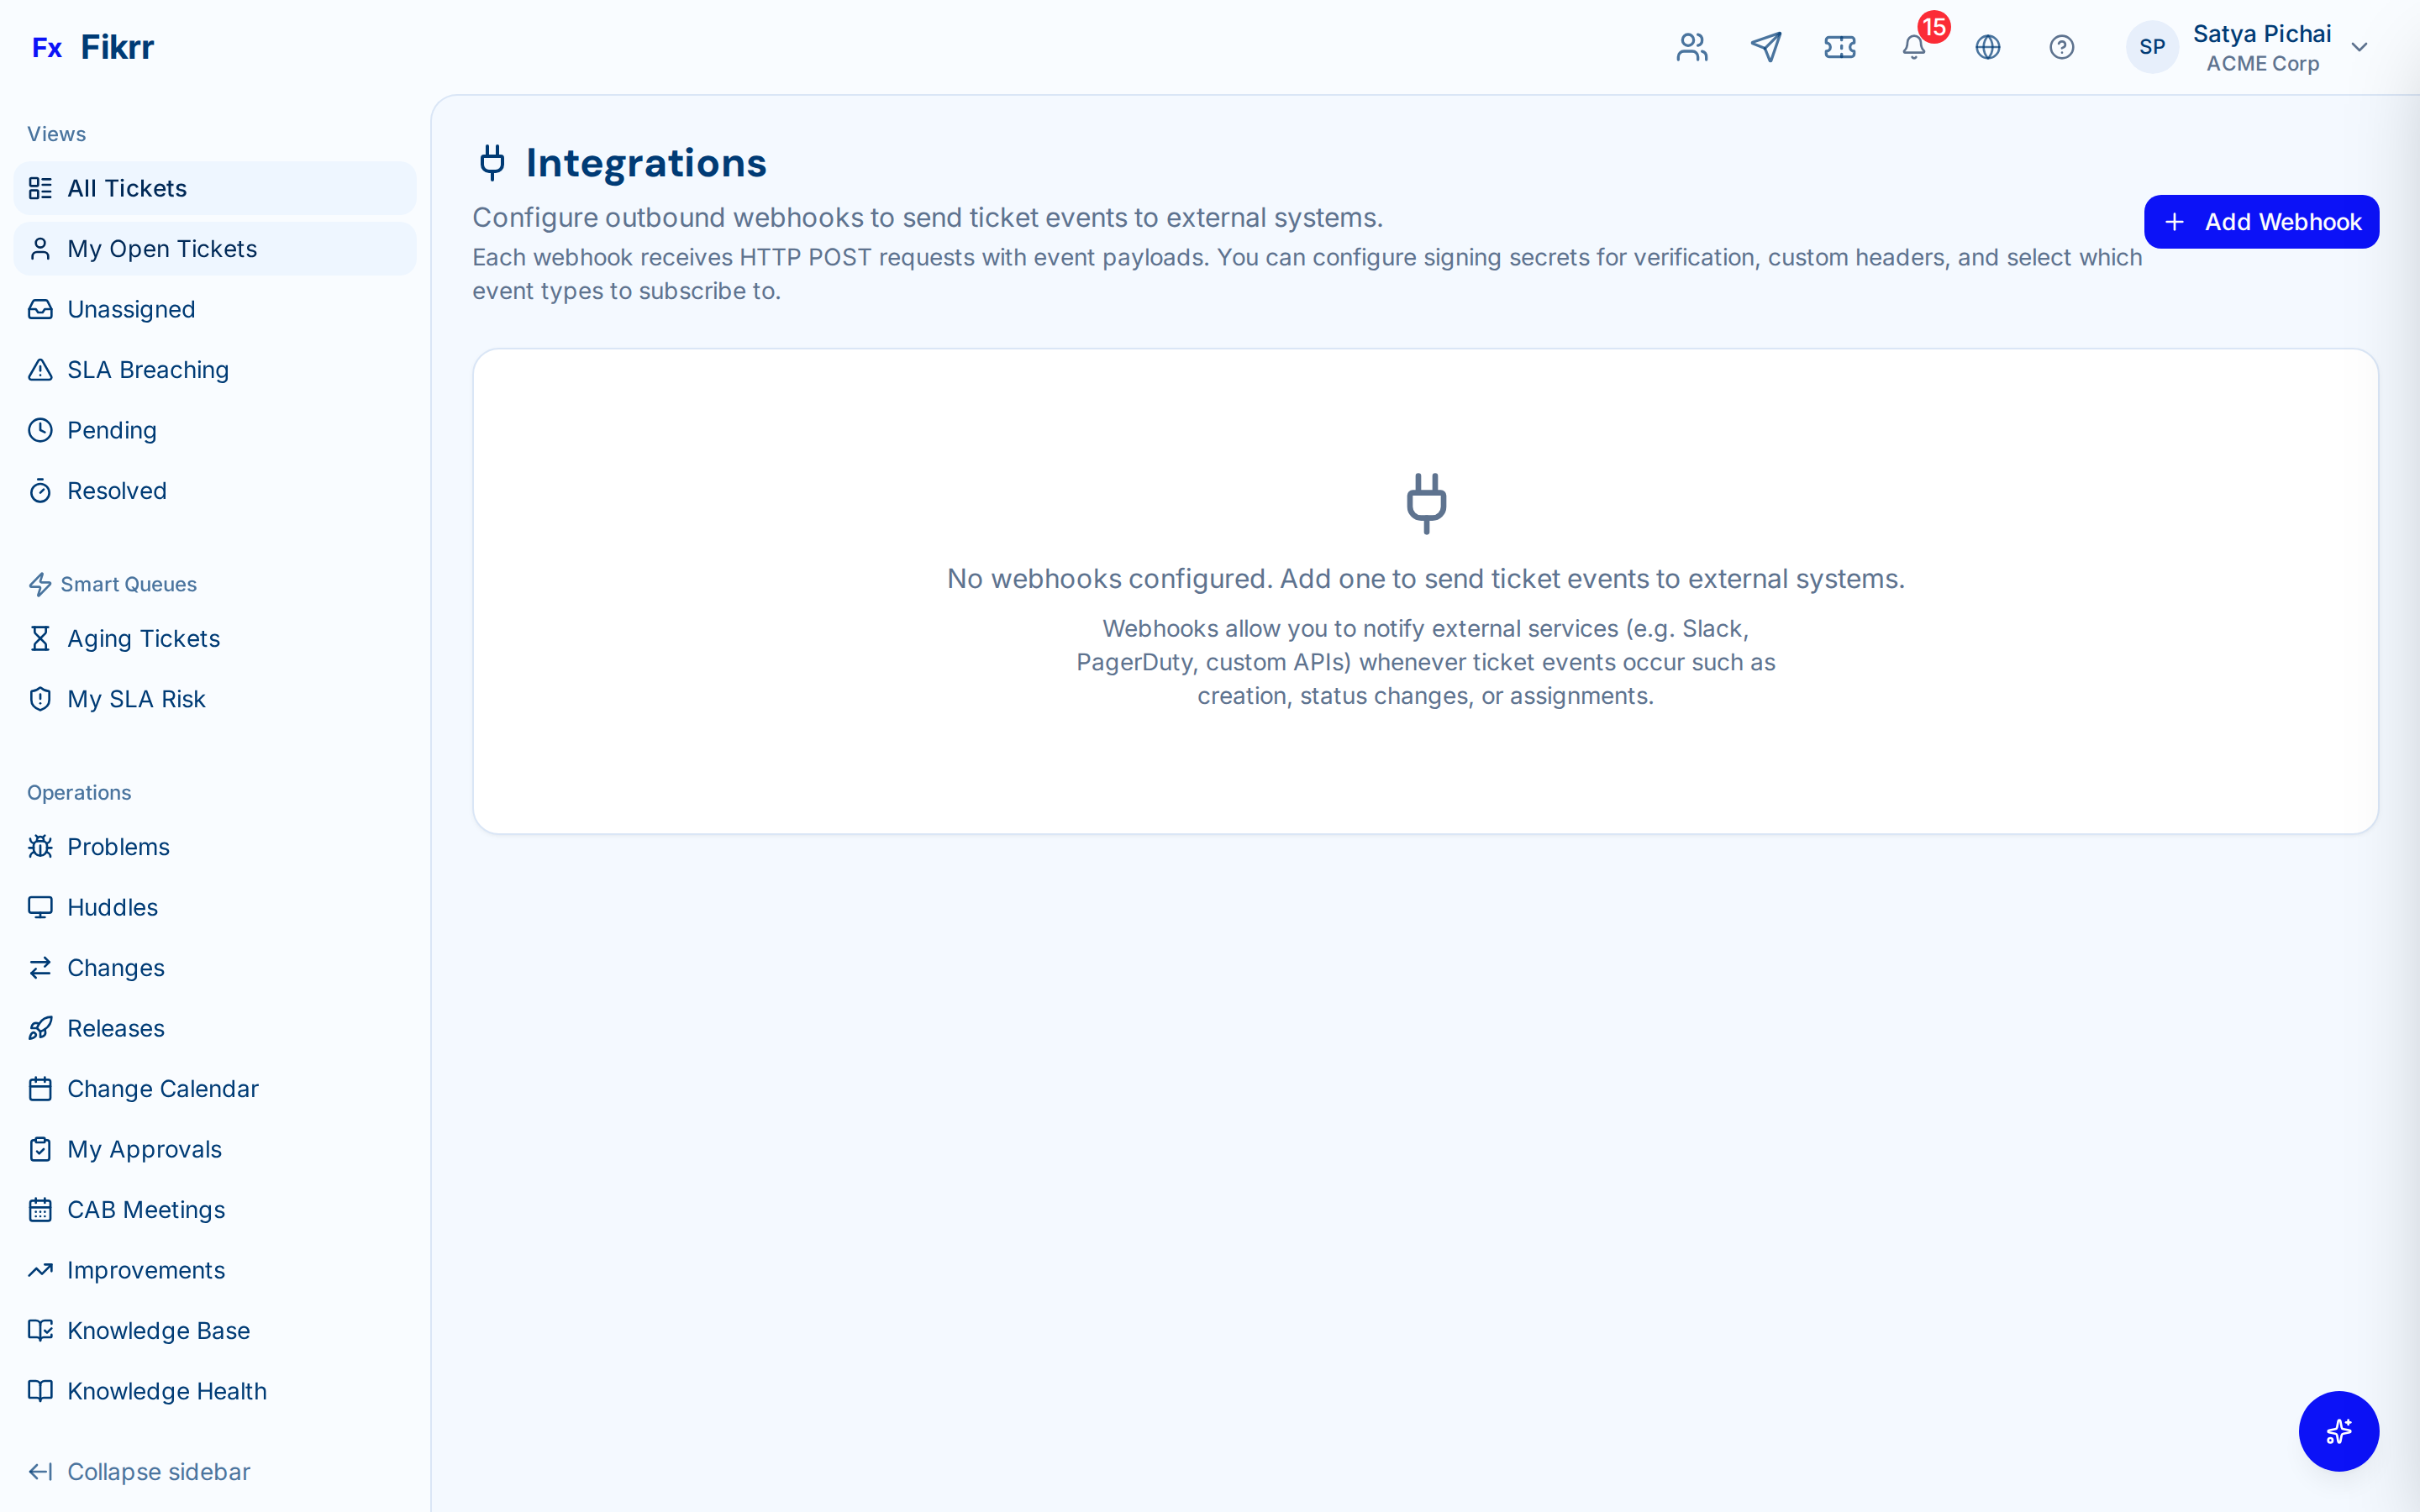Open the CAB Meetings menu item

[x=145, y=1209]
